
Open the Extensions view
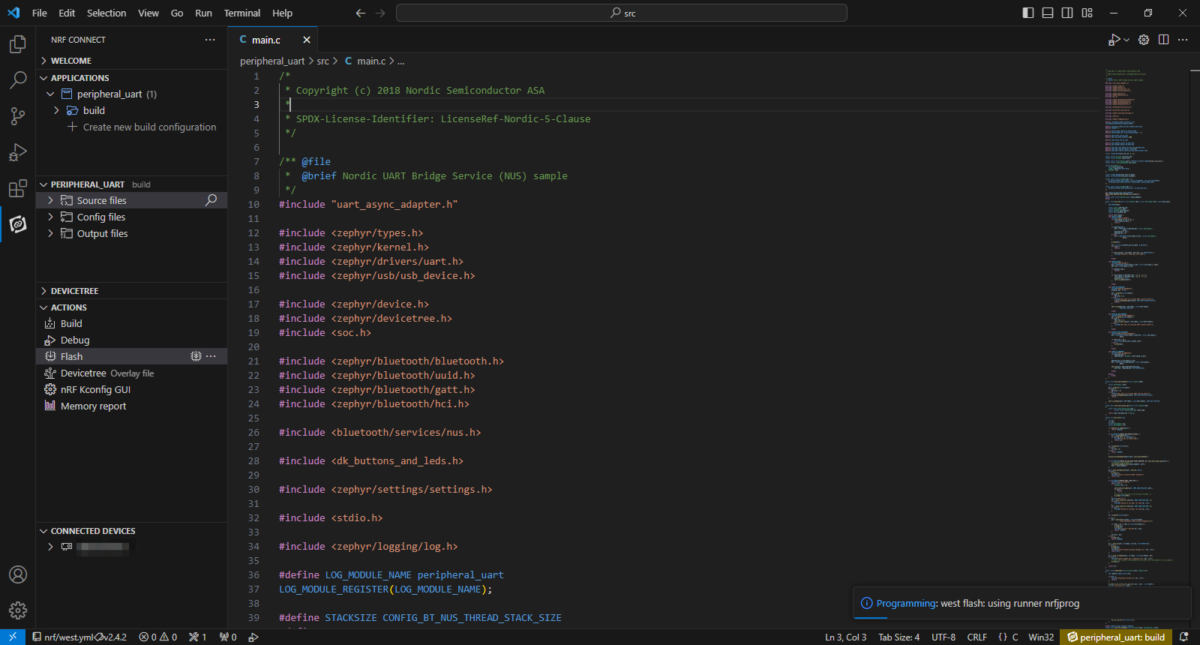click(x=17, y=188)
